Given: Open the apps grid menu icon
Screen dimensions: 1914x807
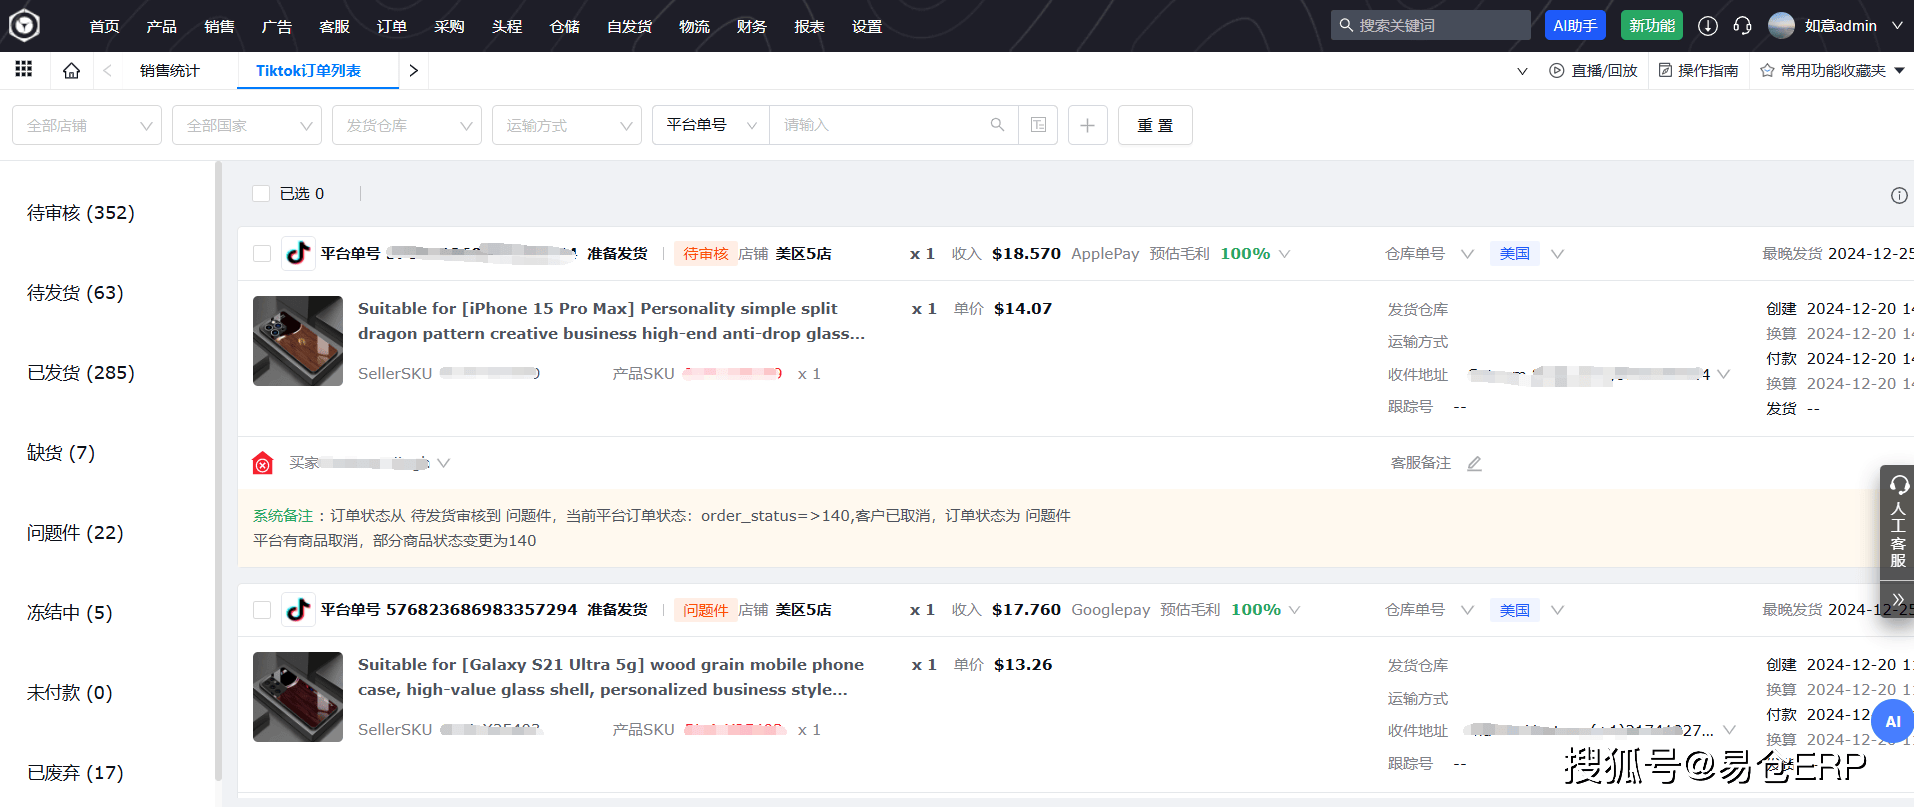Looking at the screenshot, I should coord(24,69).
